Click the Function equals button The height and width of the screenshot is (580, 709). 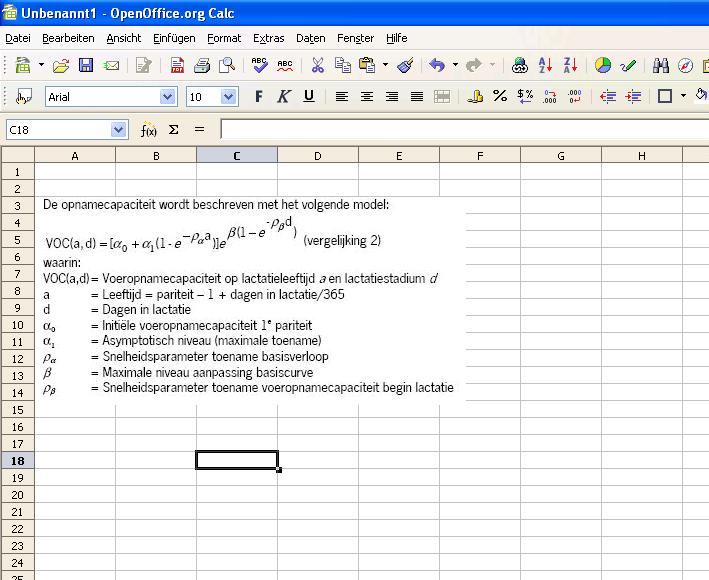[199, 130]
